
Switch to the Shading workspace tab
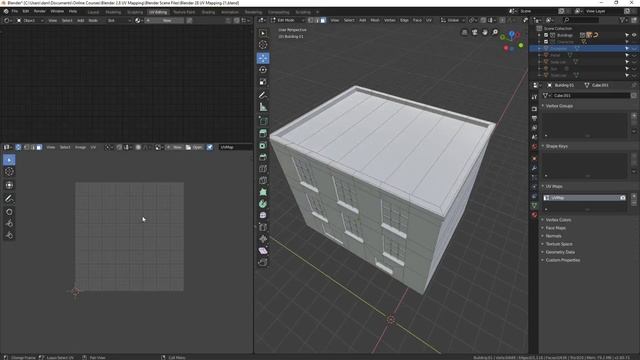pos(208,12)
